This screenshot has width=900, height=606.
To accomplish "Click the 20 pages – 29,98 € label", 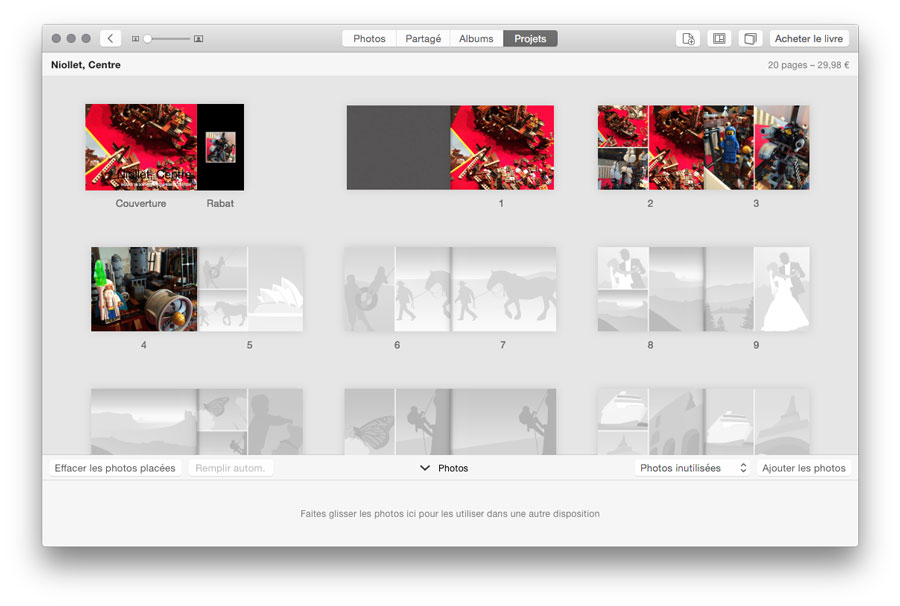I will point(808,65).
